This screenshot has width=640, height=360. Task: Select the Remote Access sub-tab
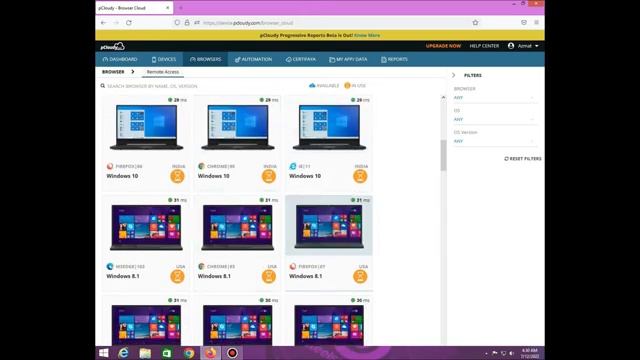tap(163, 72)
